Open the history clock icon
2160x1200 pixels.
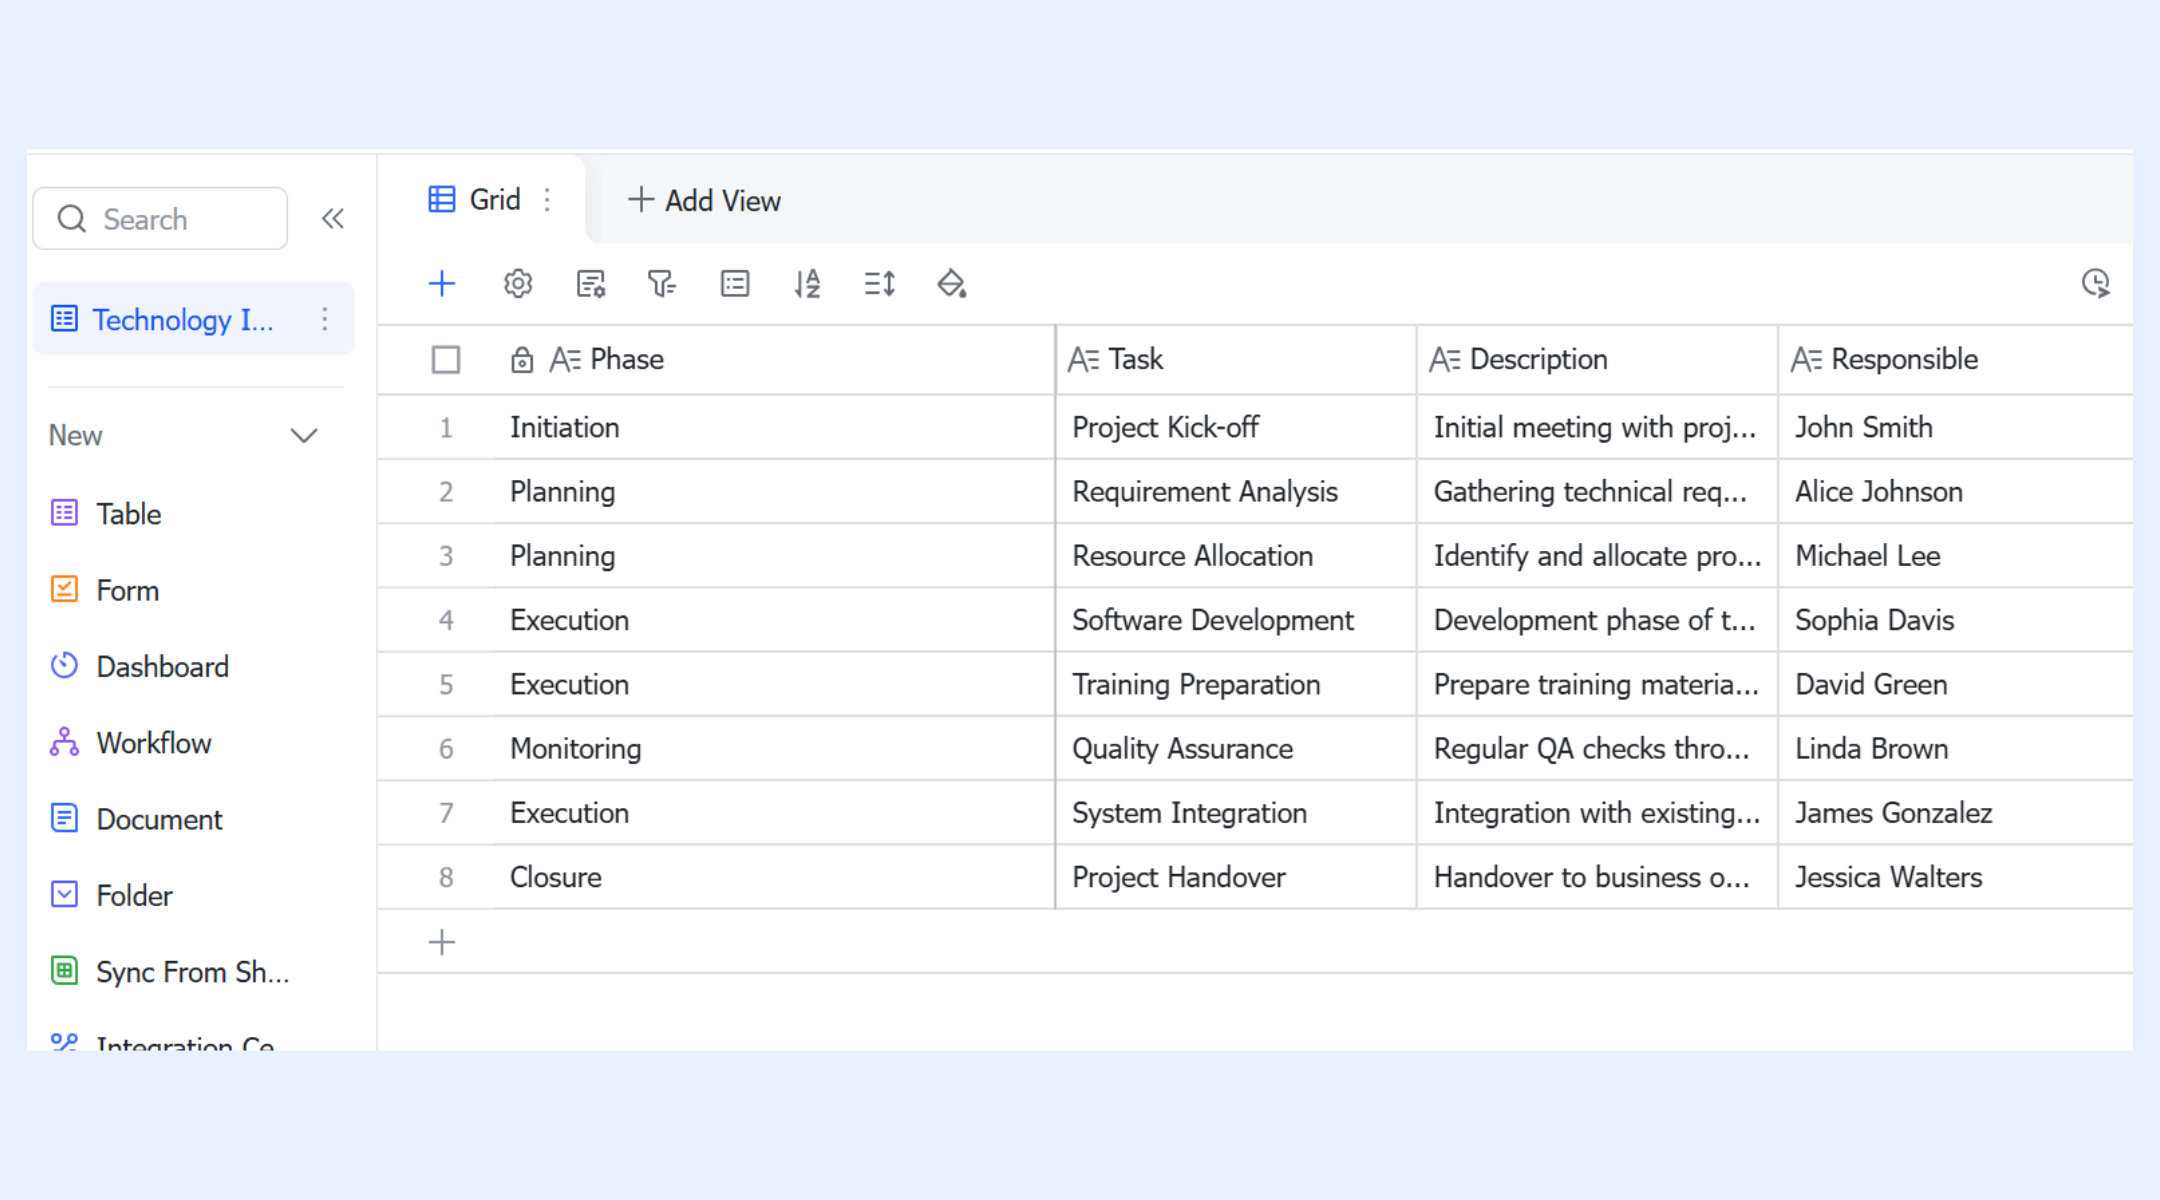(x=2095, y=284)
